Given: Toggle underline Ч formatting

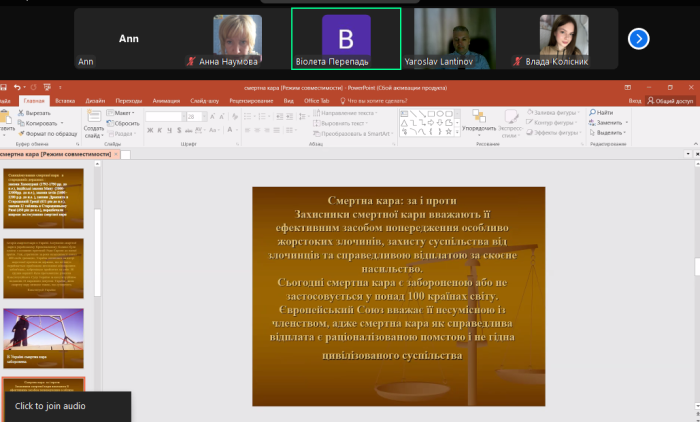Looking at the screenshot, I should (168, 131).
